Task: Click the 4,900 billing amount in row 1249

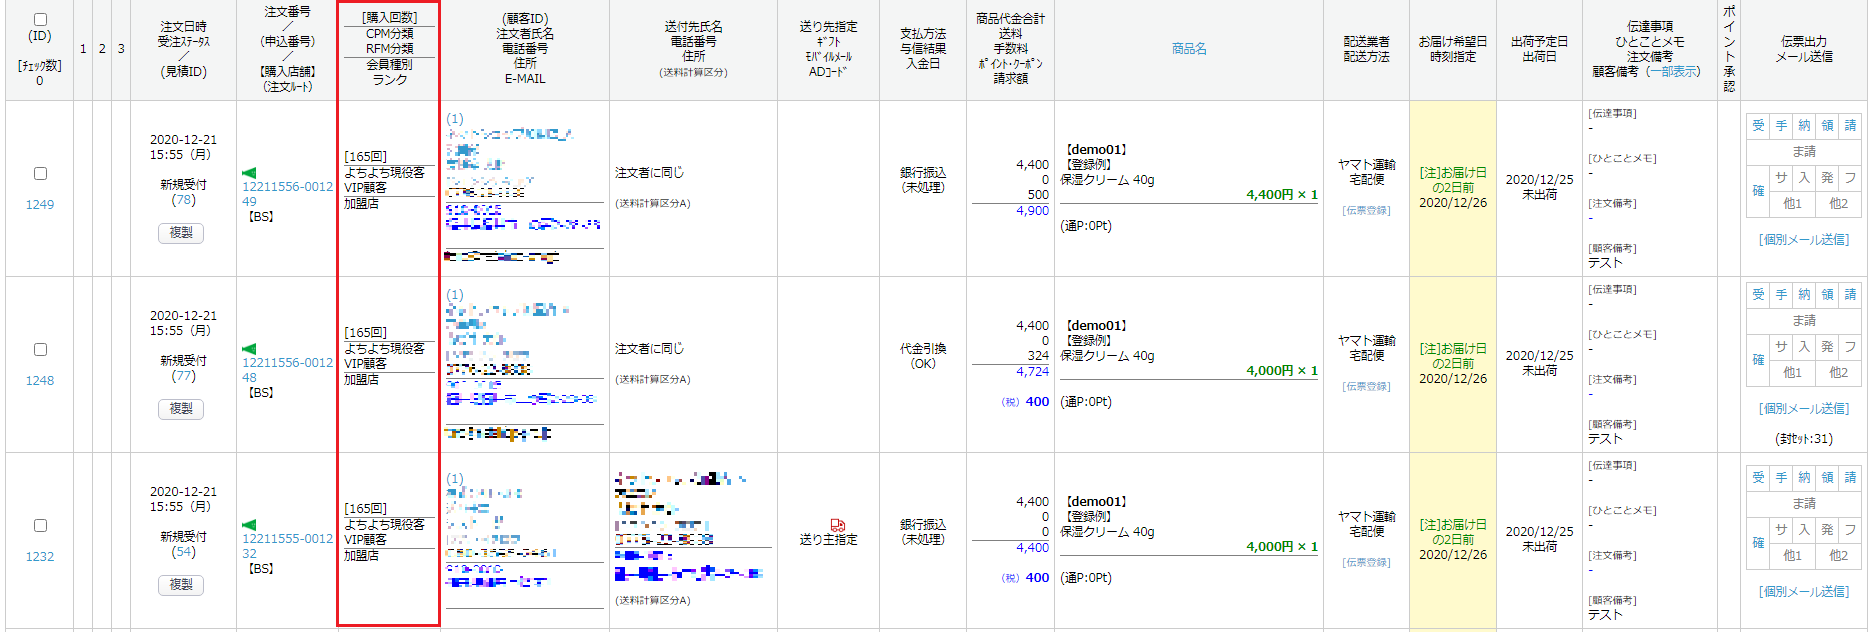Action: coord(1033,211)
